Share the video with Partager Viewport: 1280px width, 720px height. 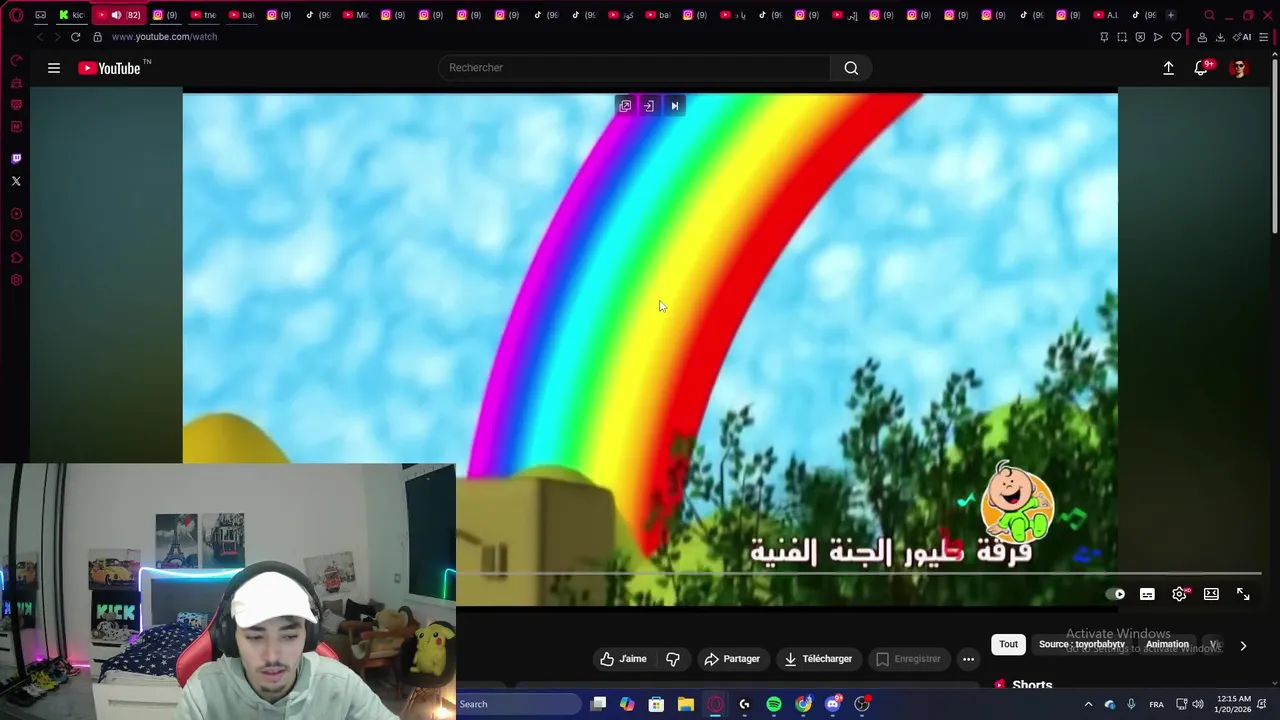click(732, 659)
